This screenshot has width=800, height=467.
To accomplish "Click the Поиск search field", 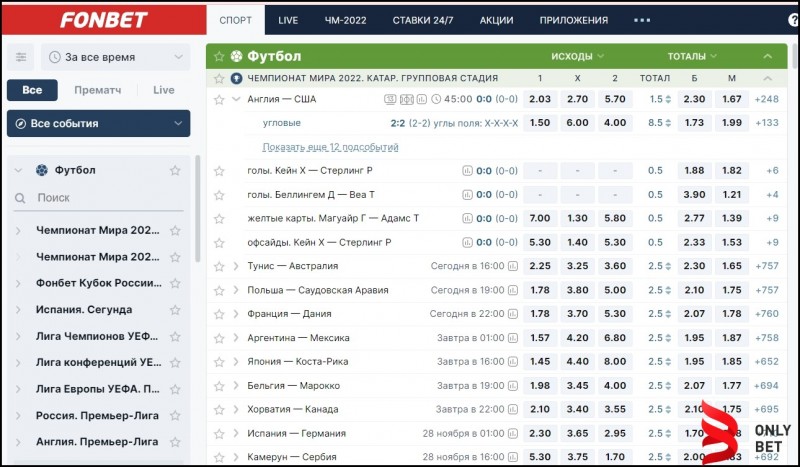I will [x=98, y=198].
